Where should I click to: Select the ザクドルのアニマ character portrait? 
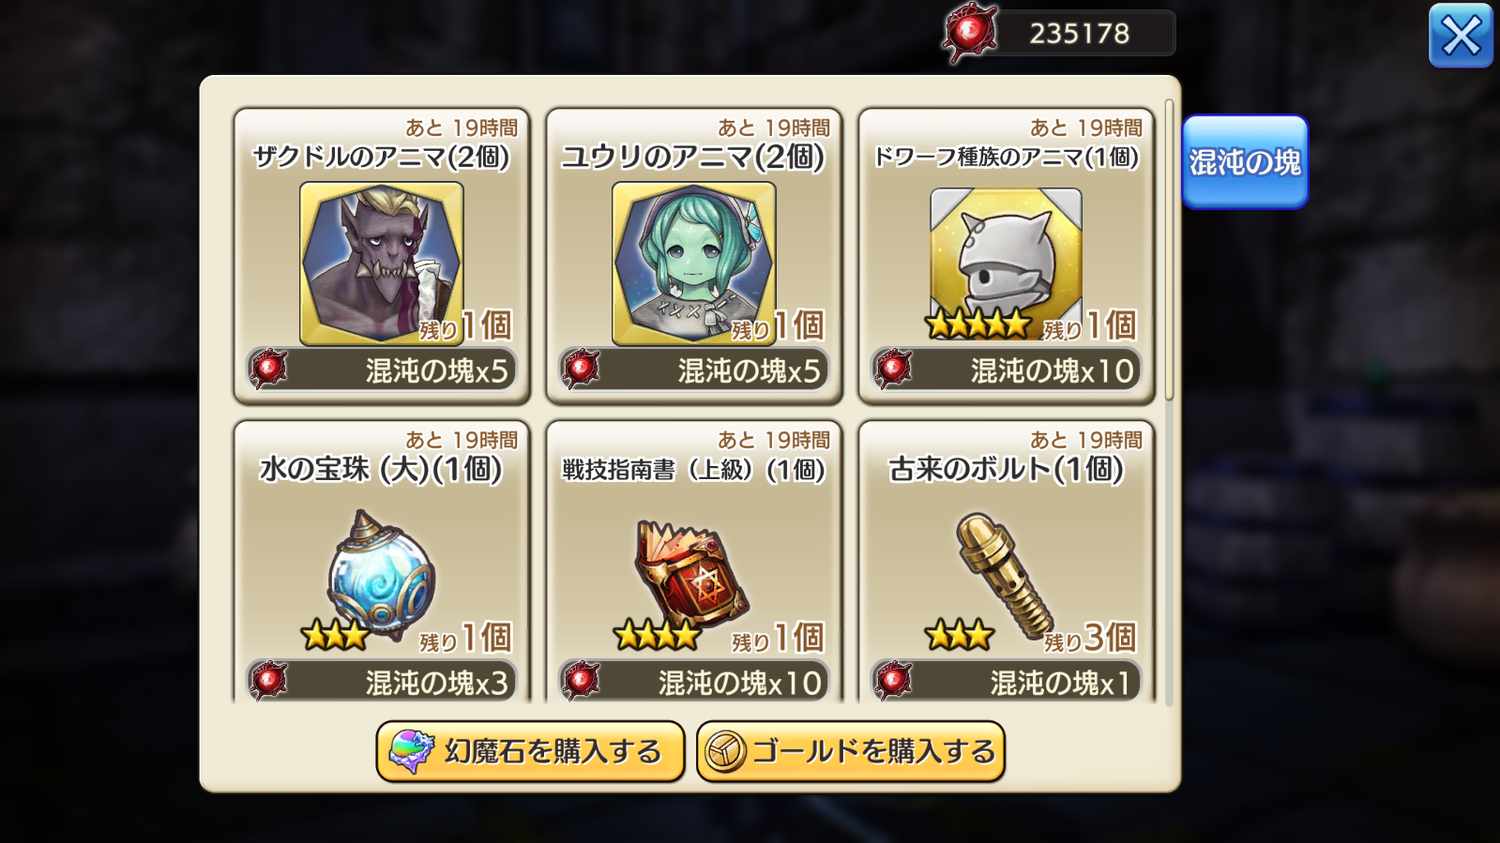click(x=381, y=264)
